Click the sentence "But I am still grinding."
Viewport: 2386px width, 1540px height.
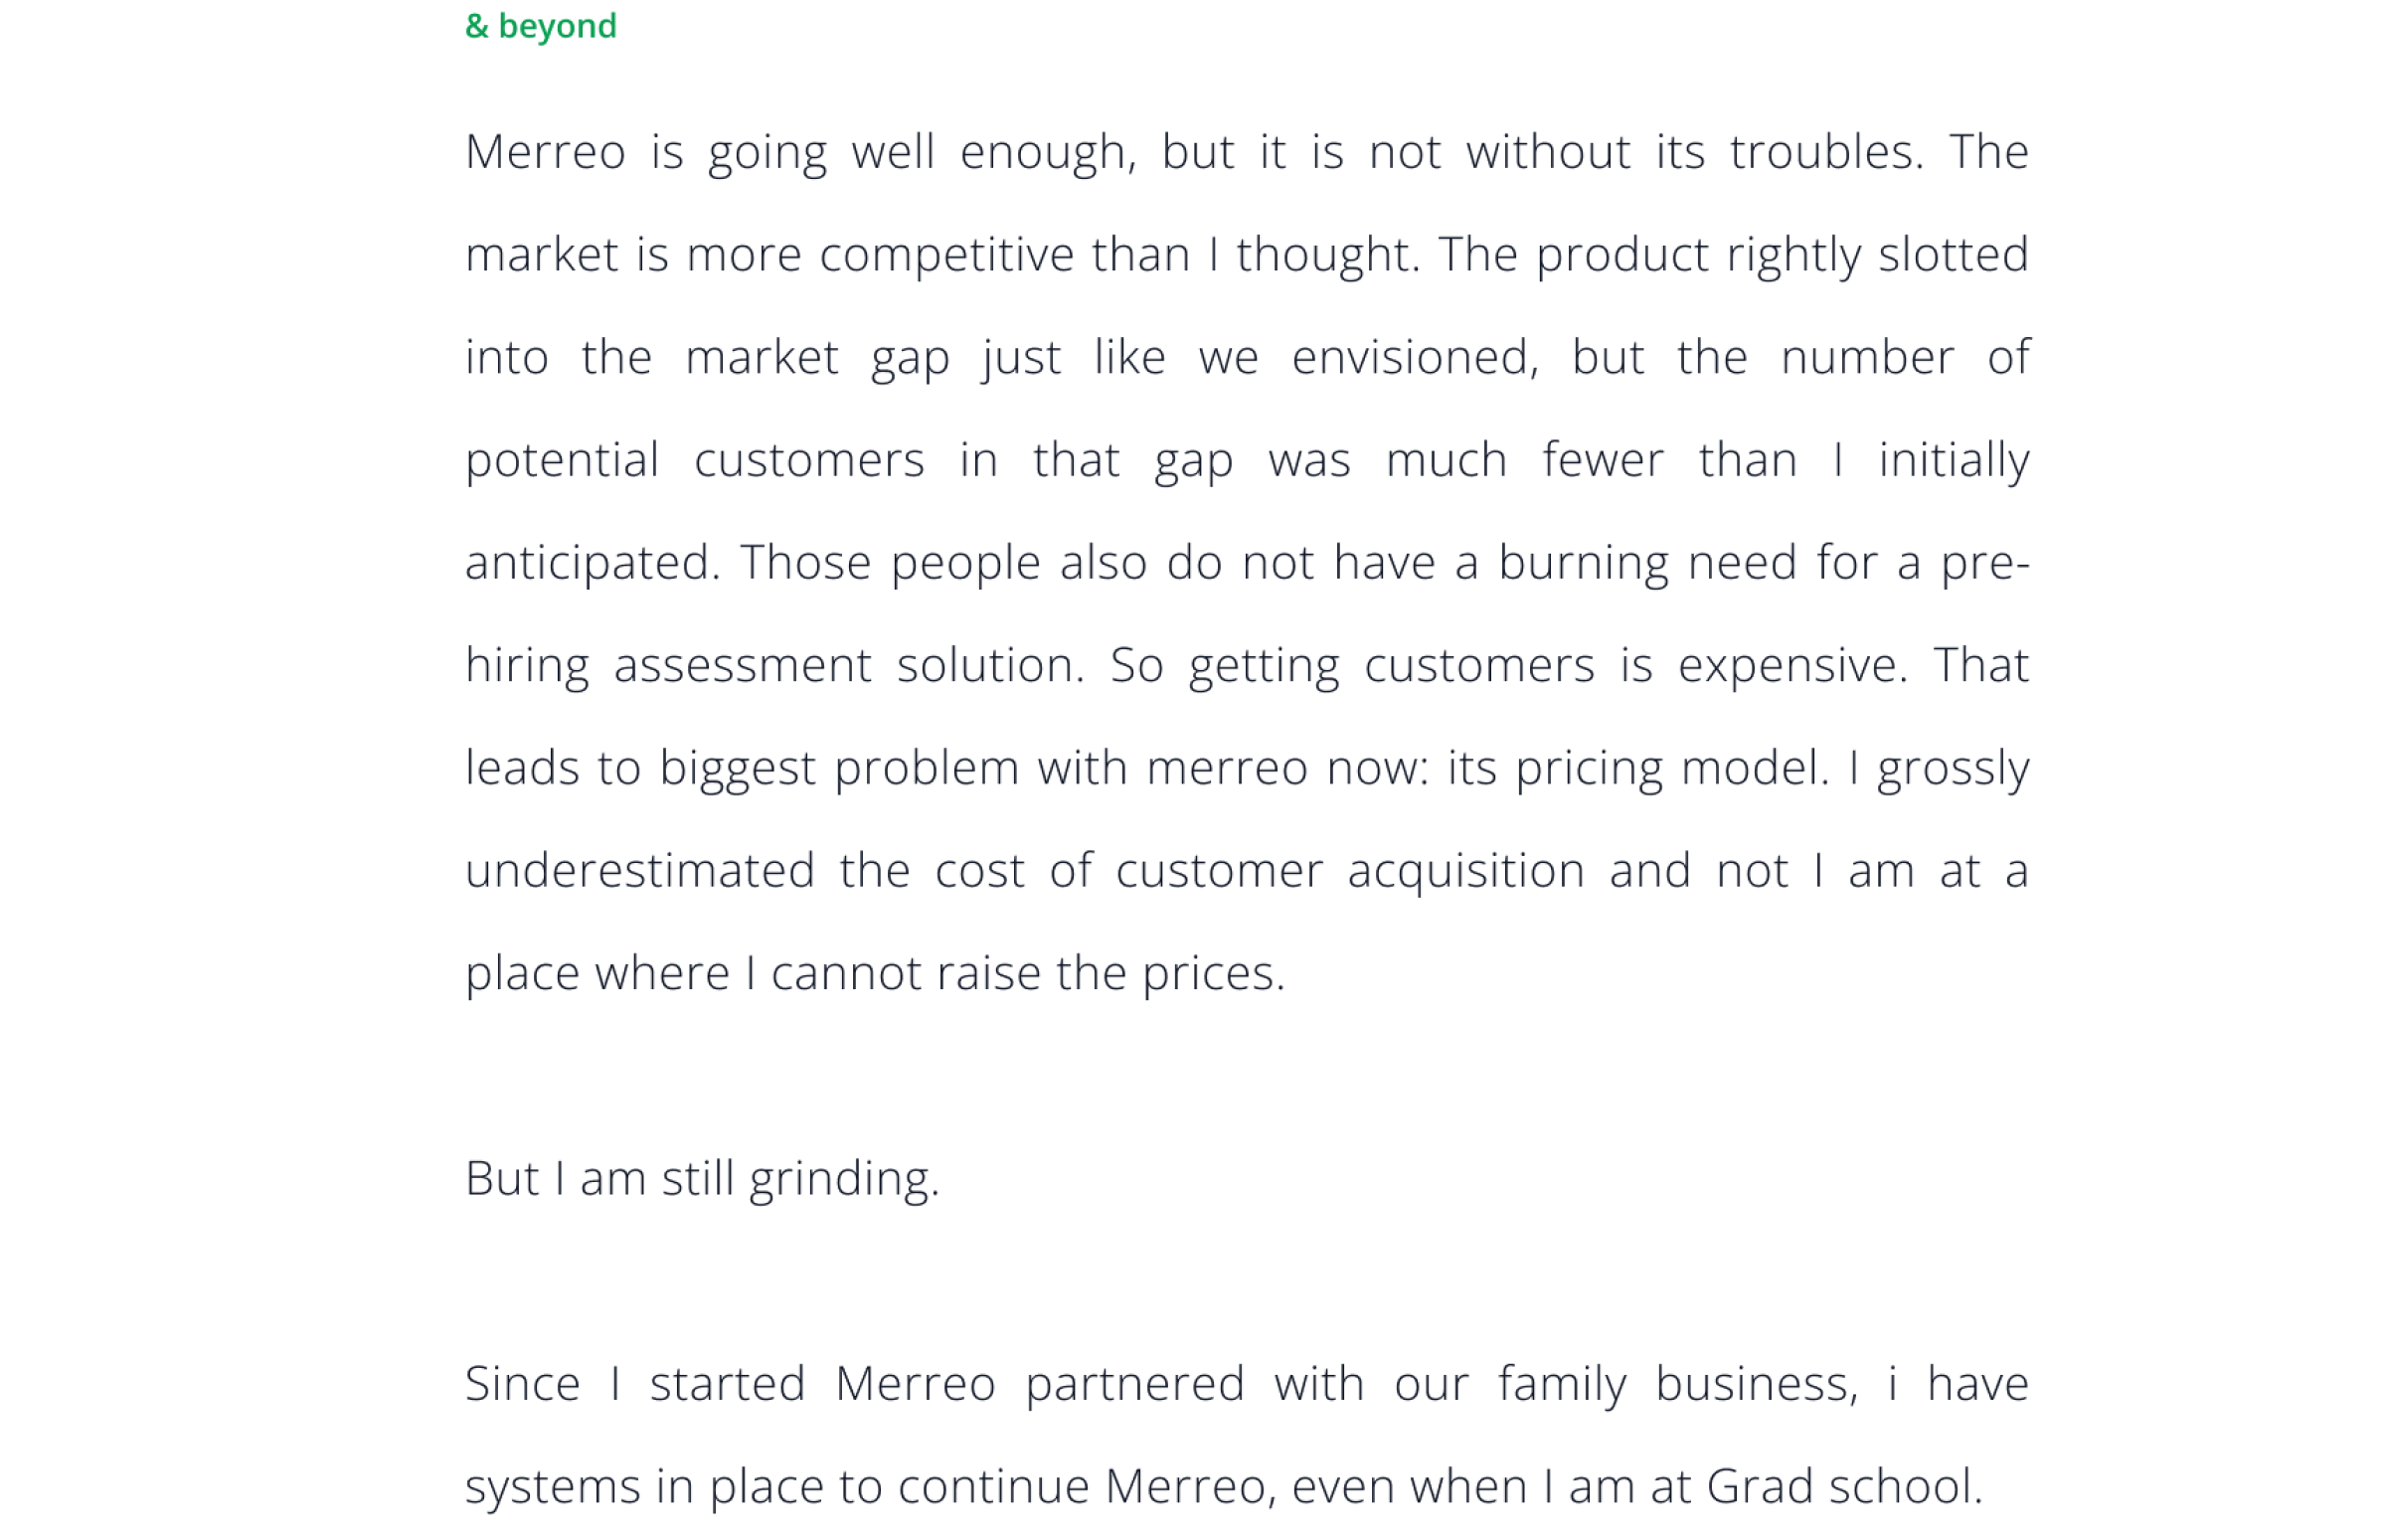702,1178
